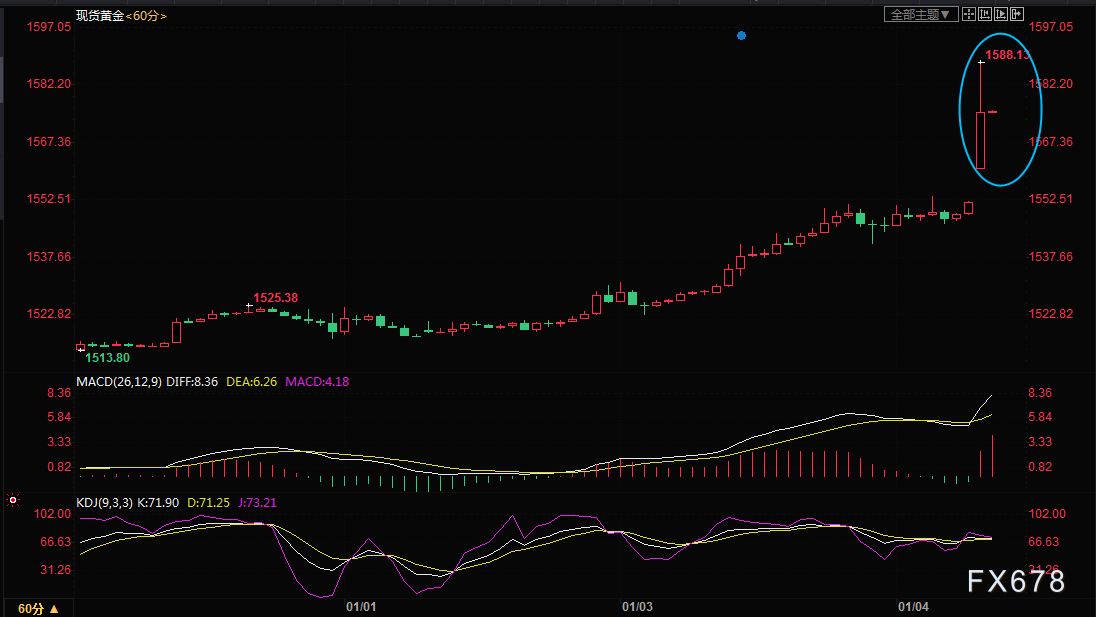The image size is (1096, 617).
Task: Click the right KDJ axis 66.63 label
Action: 1044,542
